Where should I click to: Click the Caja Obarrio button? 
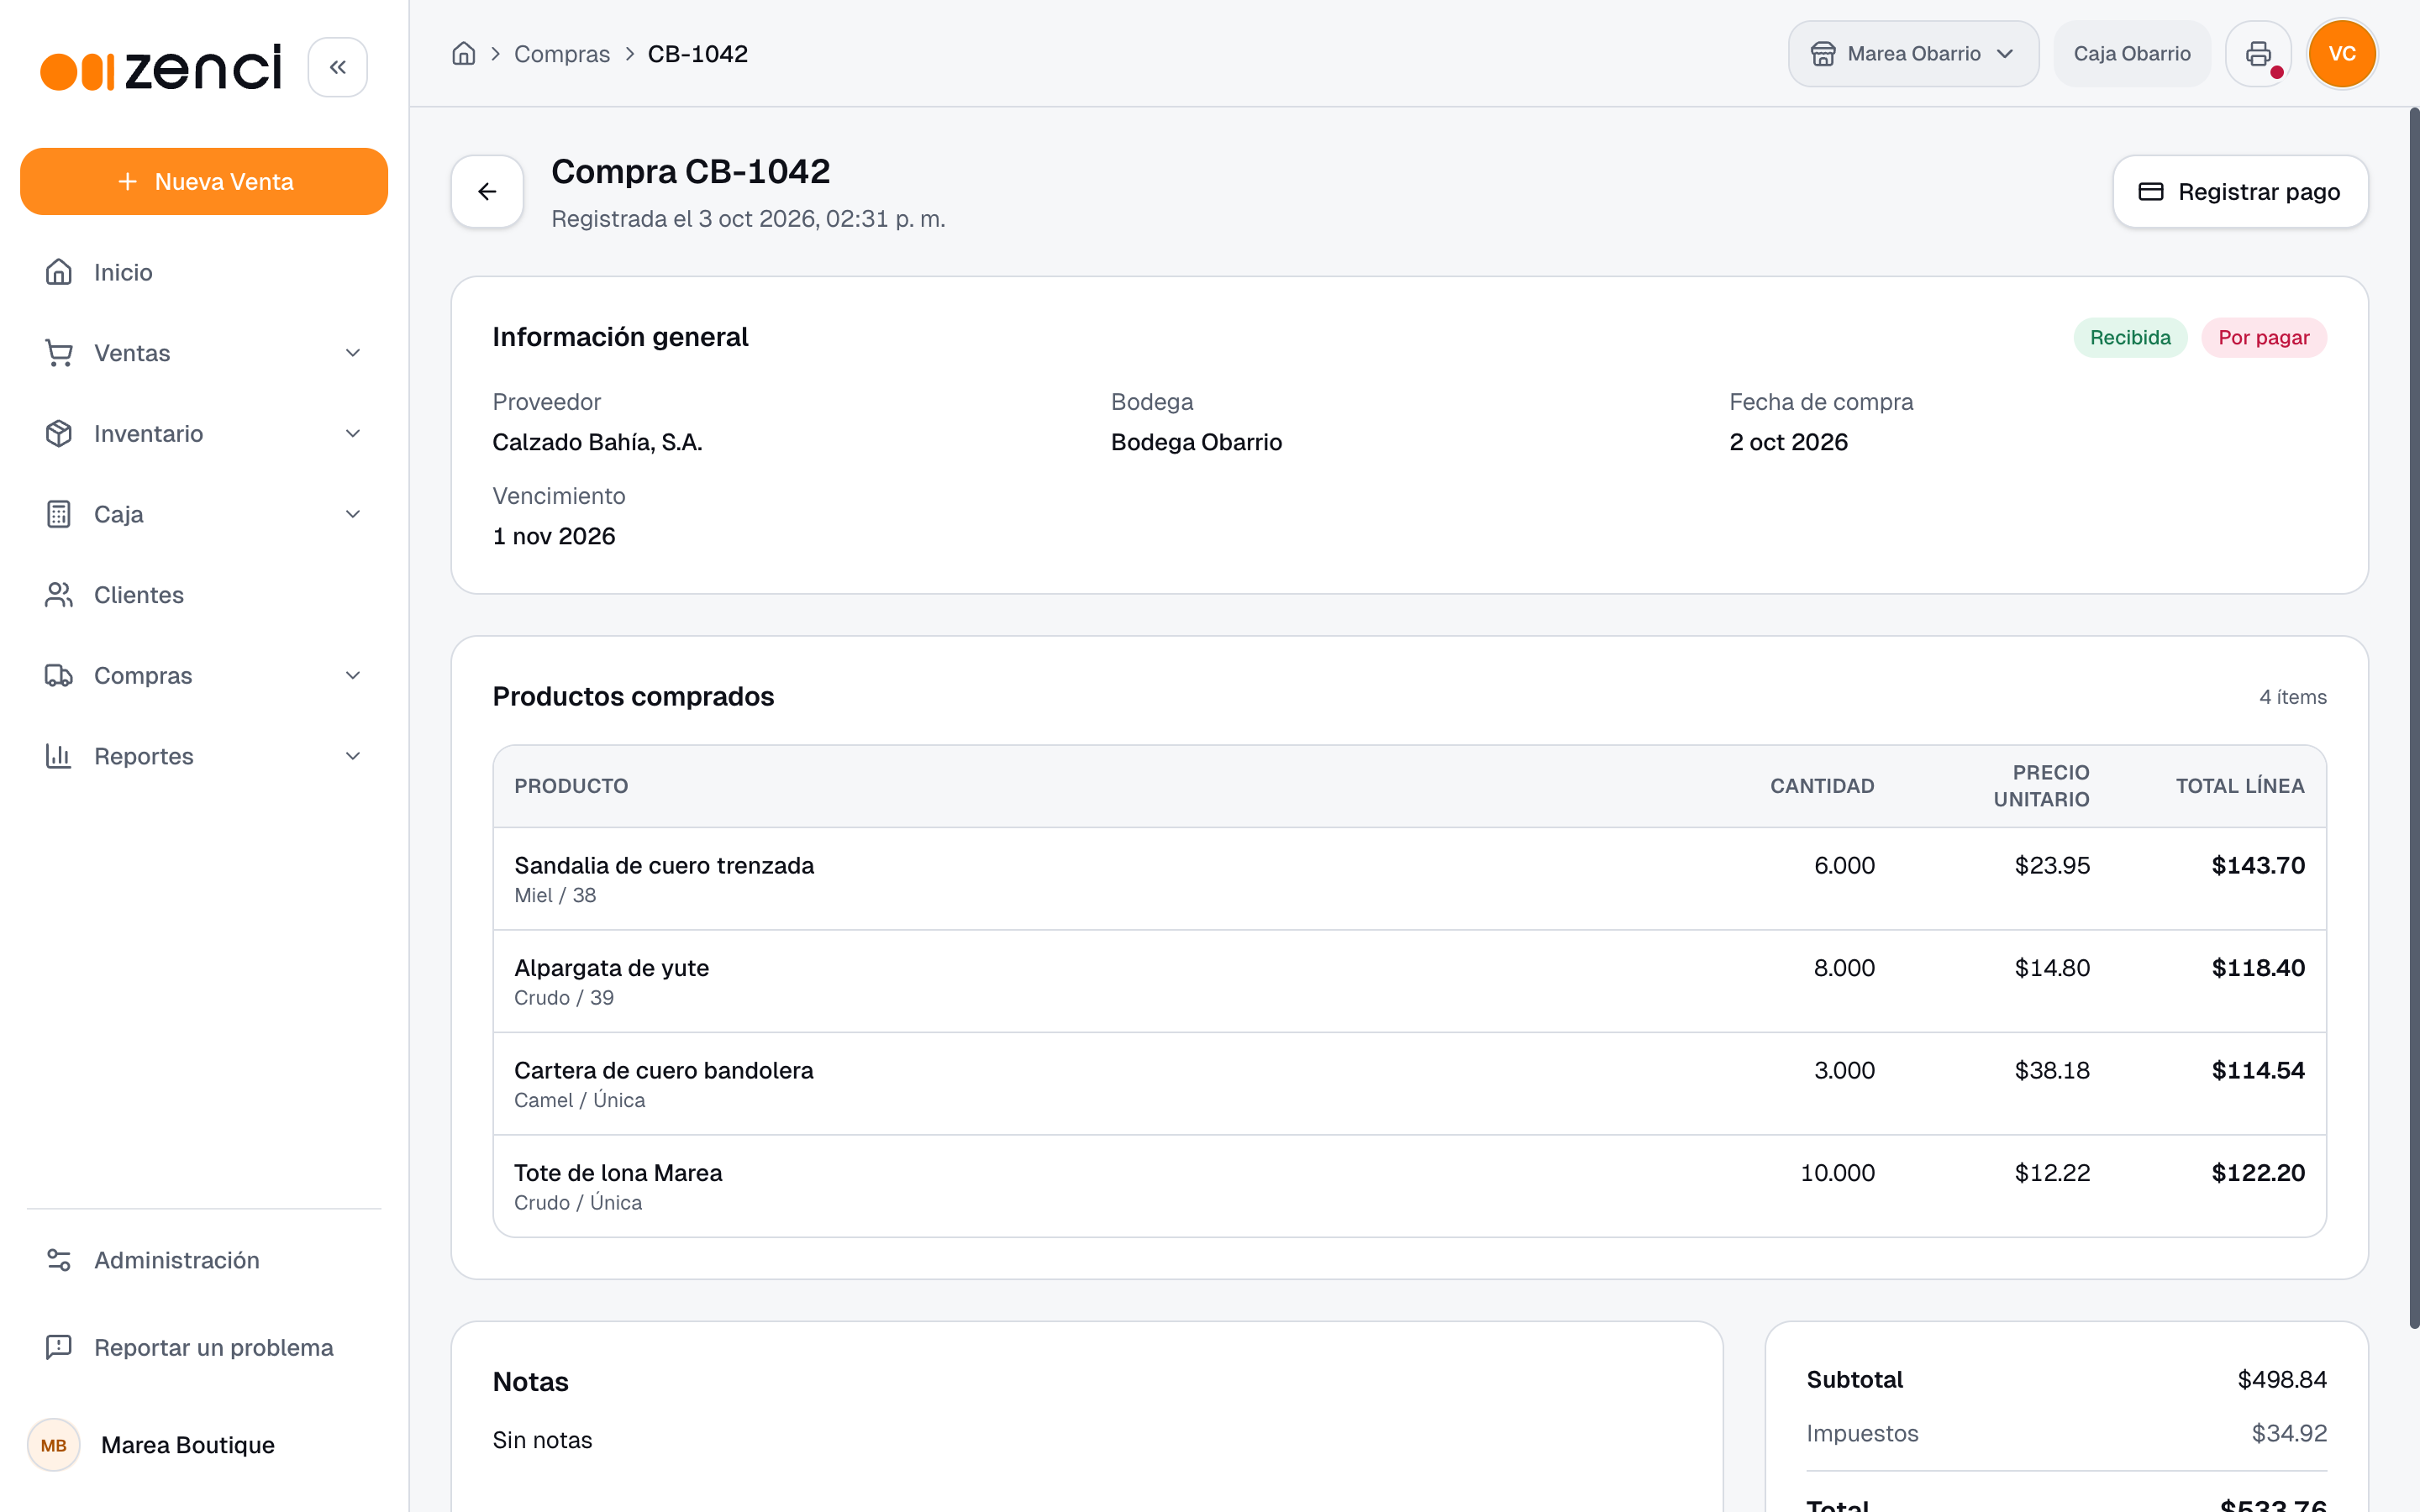(2132, 54)
